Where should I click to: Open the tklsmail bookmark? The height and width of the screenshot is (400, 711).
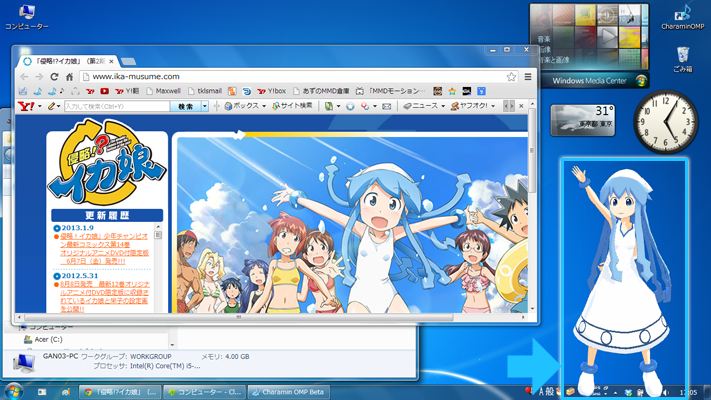point(205,91)
